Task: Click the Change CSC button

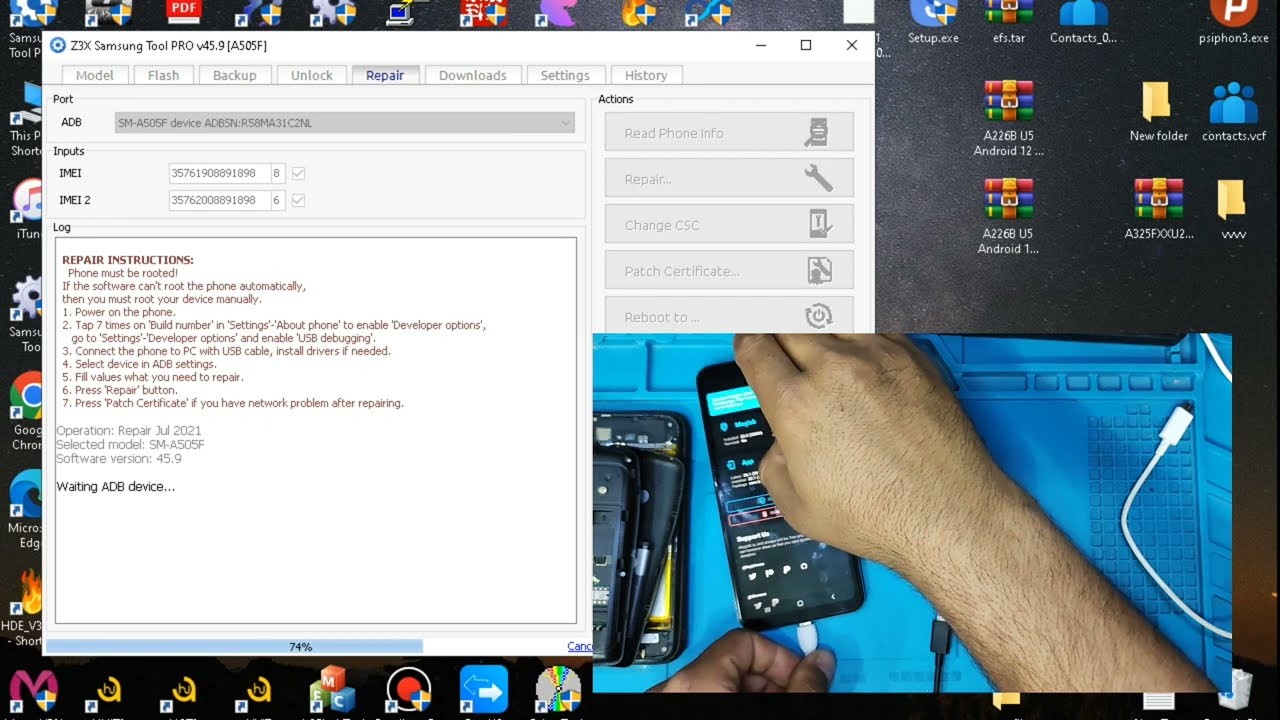Action: pyautogui.click(x=729, y=224)
